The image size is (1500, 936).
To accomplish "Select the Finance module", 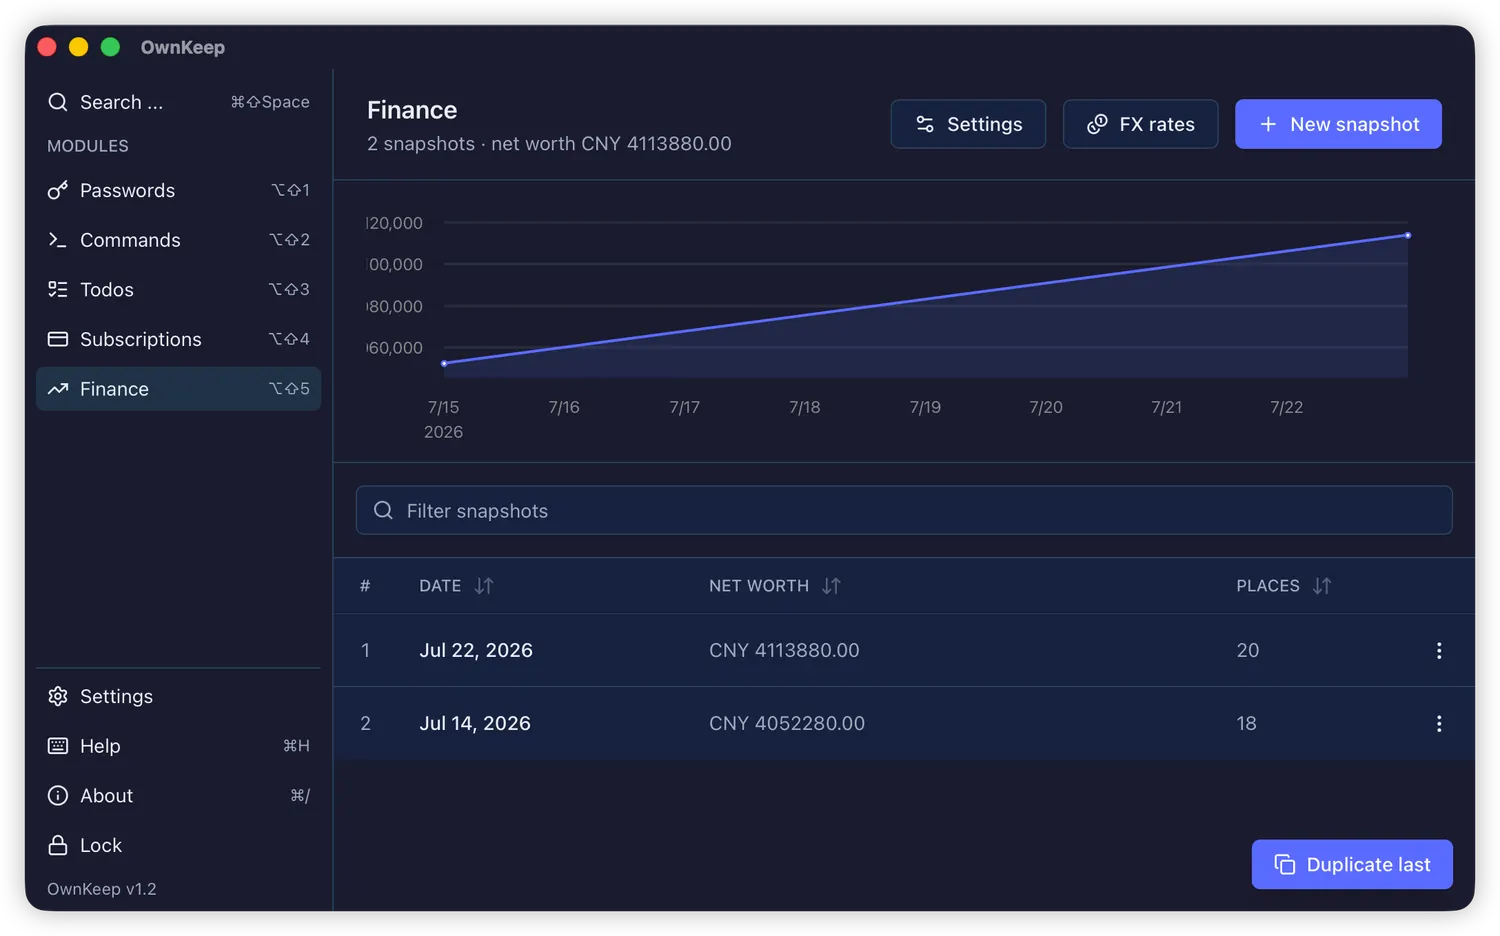I will tap(178, 389).
